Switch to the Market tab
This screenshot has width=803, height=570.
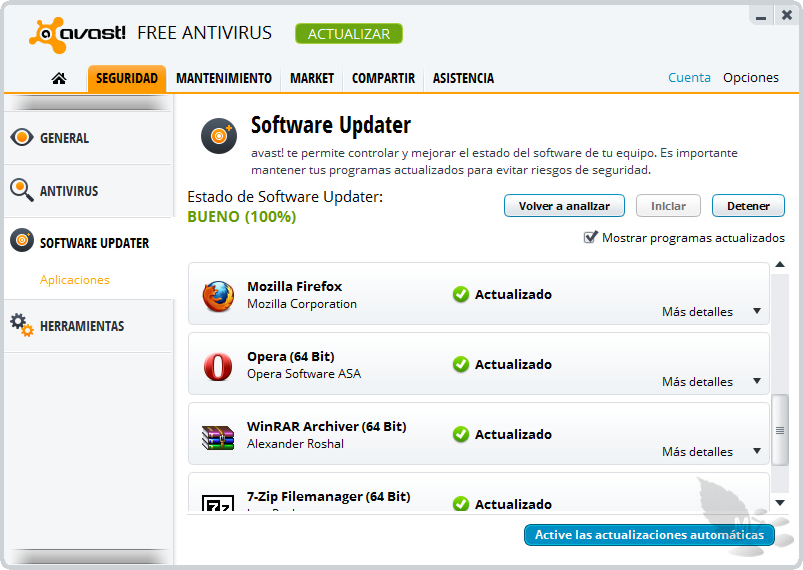[312, 78]
